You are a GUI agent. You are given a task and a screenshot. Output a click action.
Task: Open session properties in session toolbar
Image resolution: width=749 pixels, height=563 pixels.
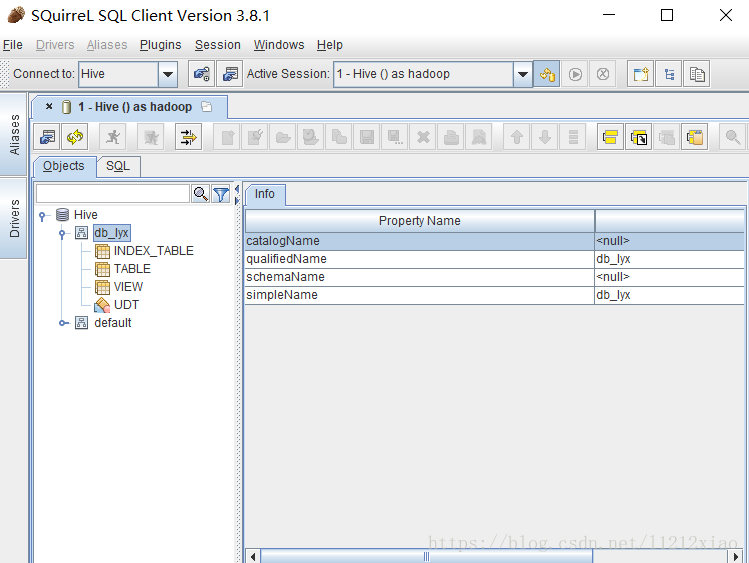point(47,138)
